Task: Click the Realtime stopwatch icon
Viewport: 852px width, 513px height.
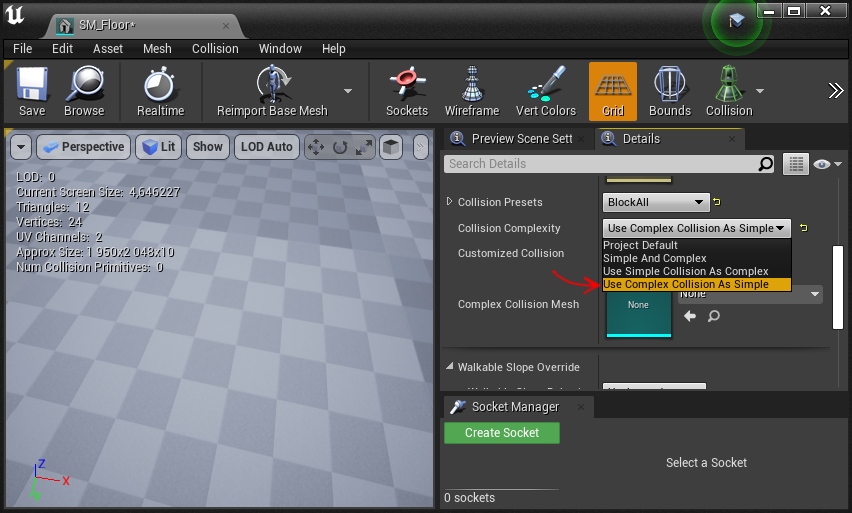Action: click(x=160, y=85)
